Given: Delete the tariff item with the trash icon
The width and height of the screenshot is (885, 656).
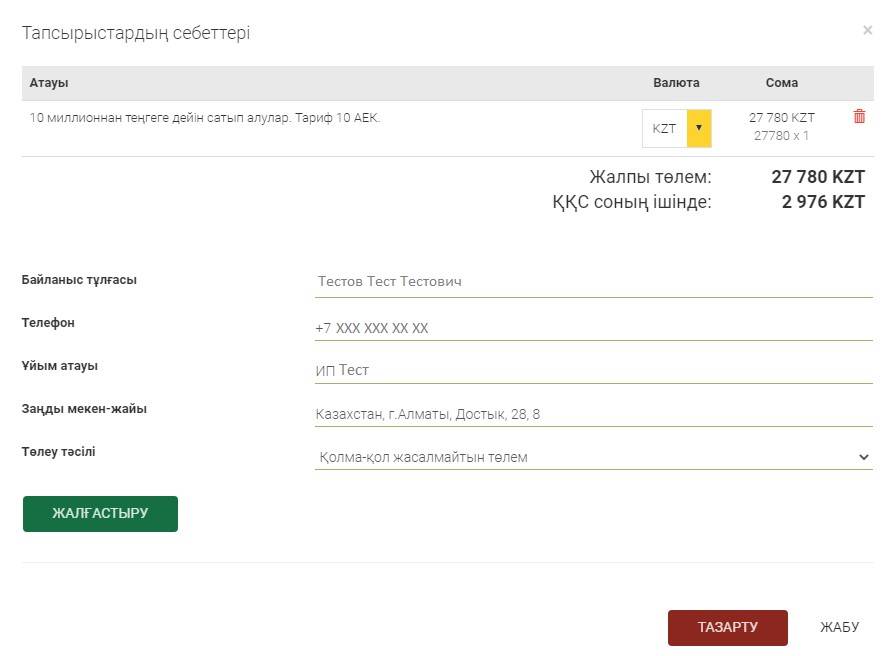Looking at the screenshot, I should (859, 117).
